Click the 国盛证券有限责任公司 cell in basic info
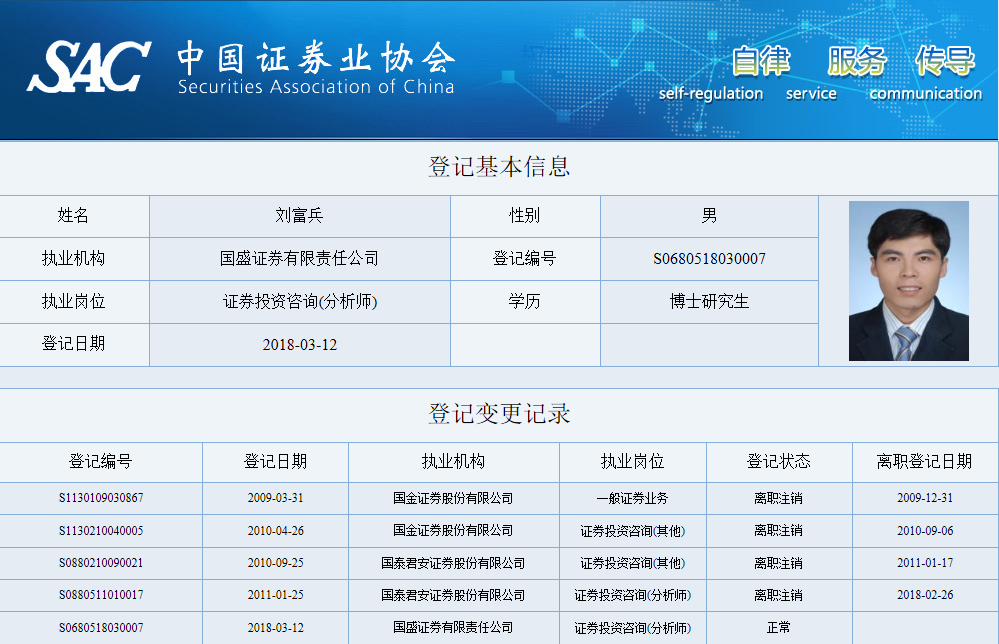Viewport: 999px width, 644px height. click(299, 258)
